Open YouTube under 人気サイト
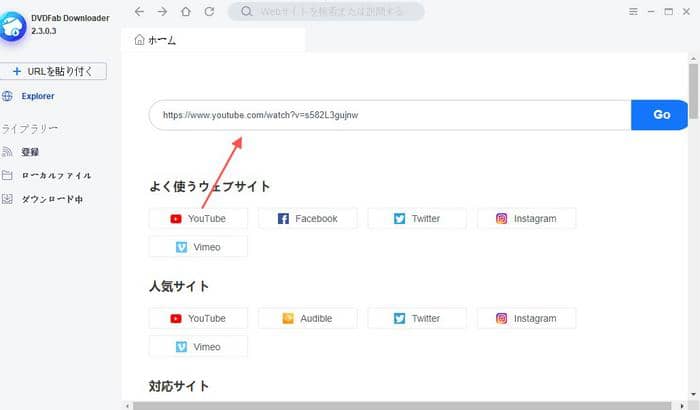Image resolution: width=700 pixels, height=410 pixels. pyautogui.click(x=198, y=318)
